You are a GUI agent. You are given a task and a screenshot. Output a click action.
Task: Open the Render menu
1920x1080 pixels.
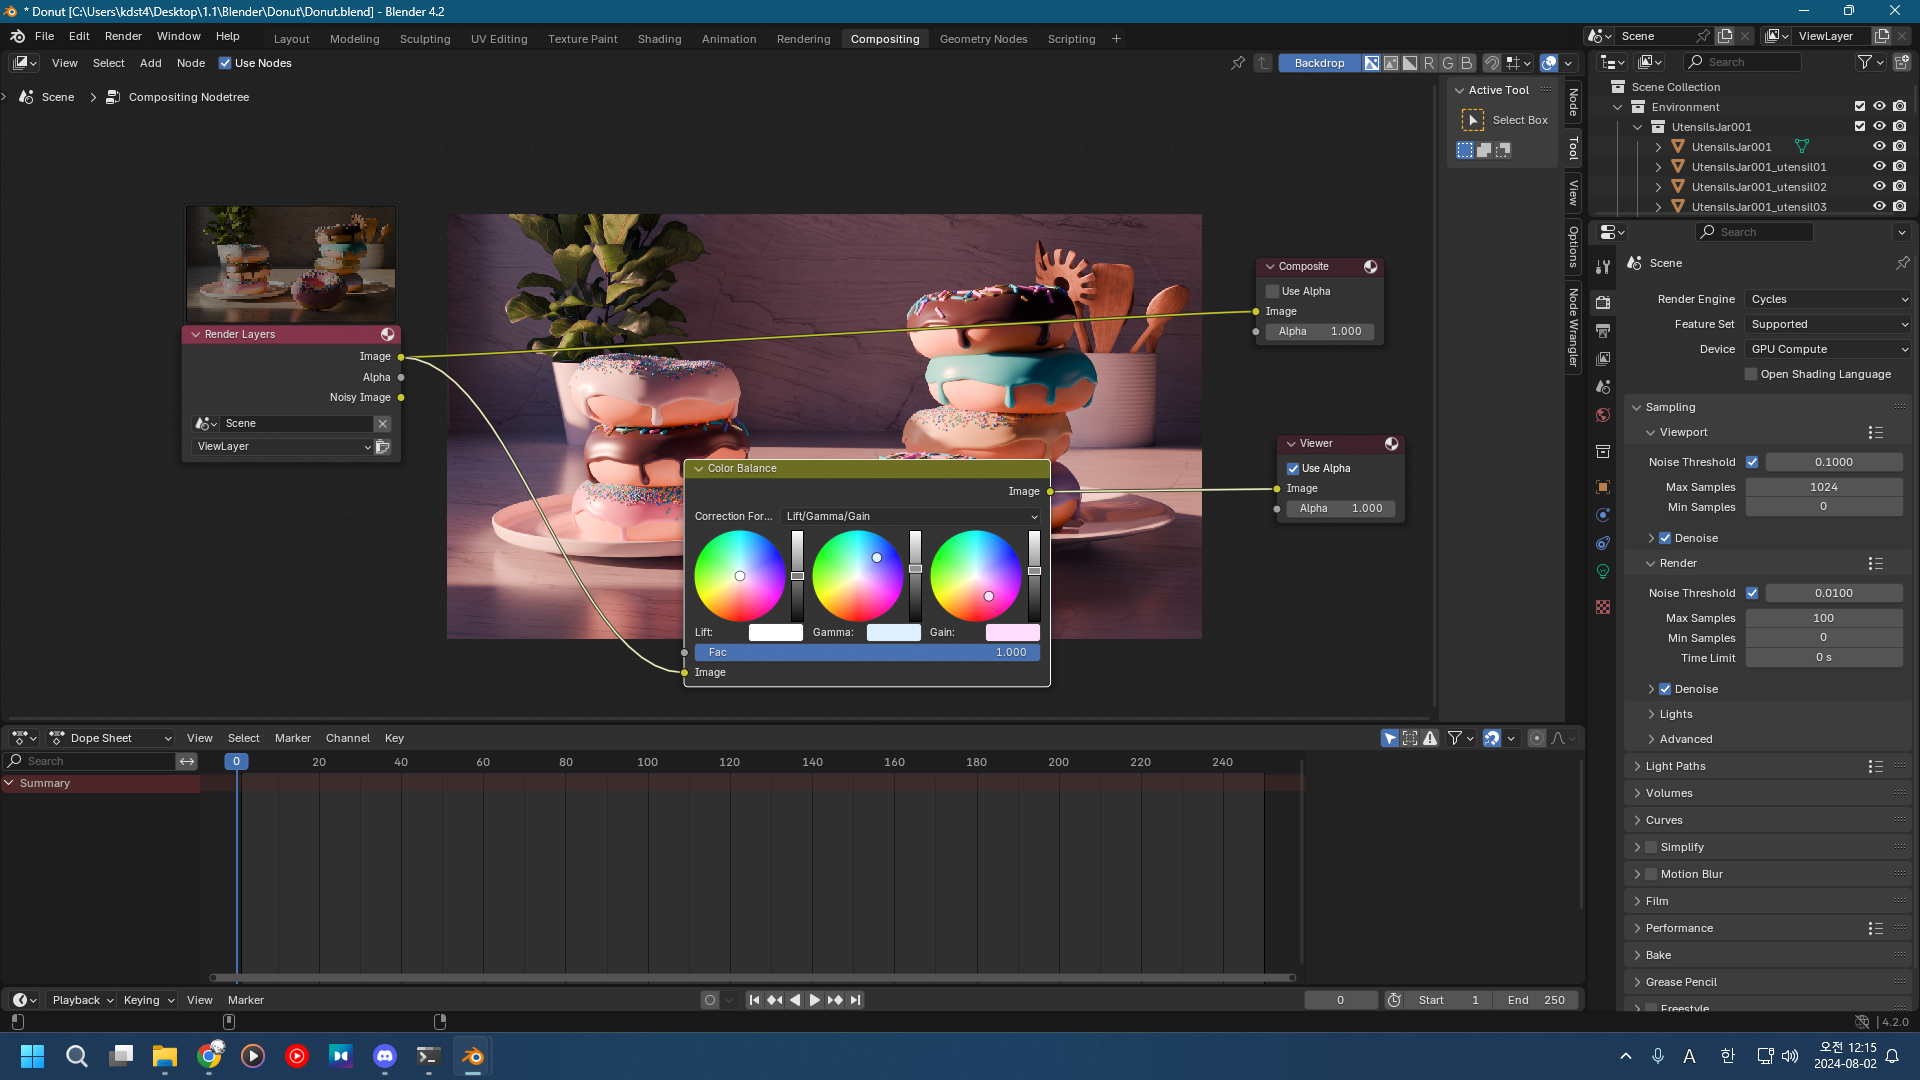(123, 36)
